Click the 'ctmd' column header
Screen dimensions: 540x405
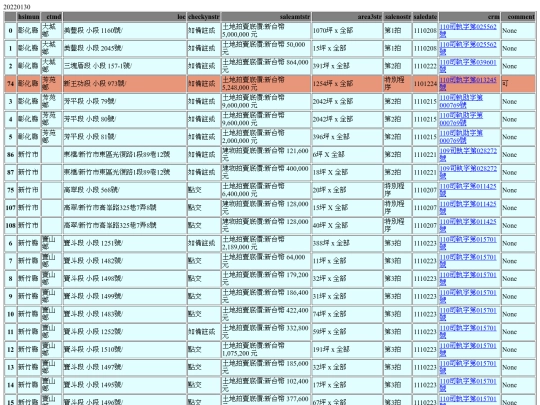(52, 17)
